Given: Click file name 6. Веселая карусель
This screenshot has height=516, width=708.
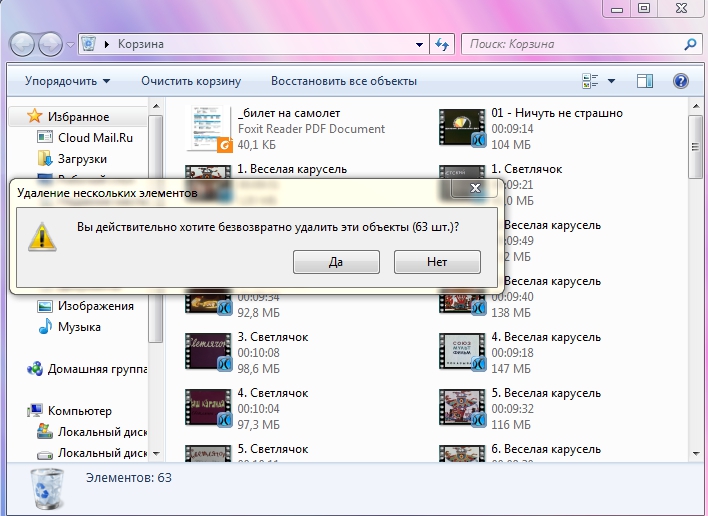Looking at the screenshot, I should (546, 449).
